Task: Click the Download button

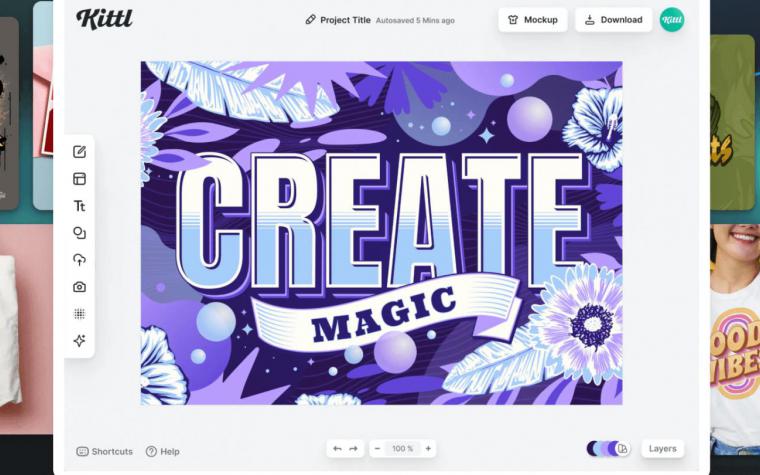Action: click(x=614, y=20)
